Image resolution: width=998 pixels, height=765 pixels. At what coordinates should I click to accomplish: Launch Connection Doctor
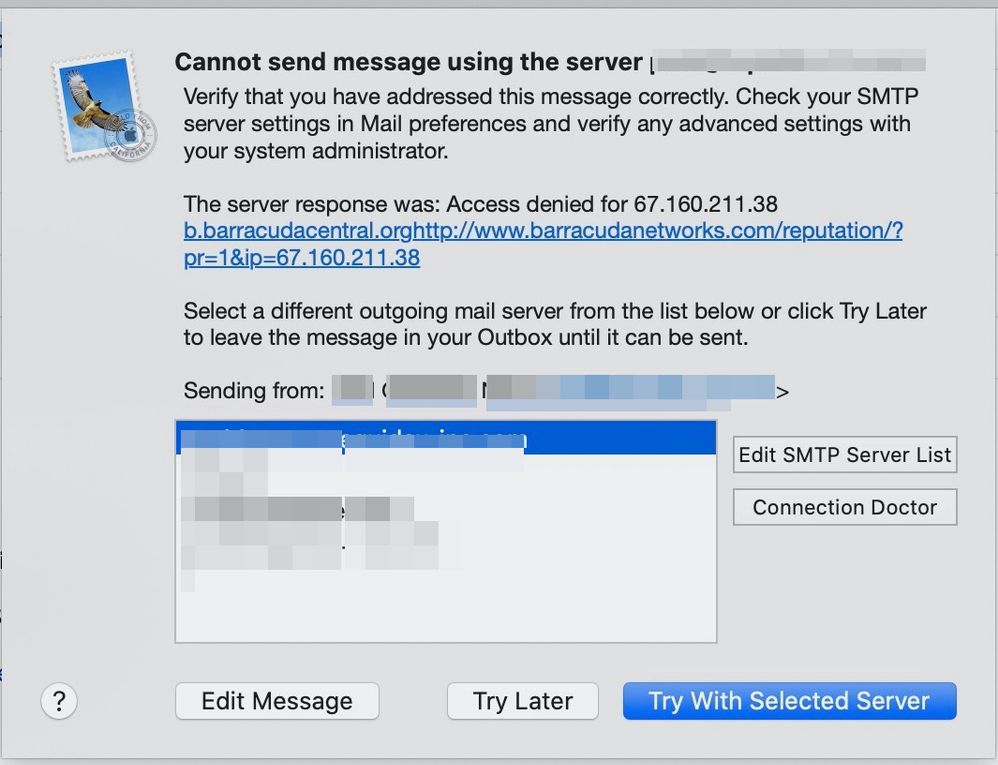pos(844,507)
